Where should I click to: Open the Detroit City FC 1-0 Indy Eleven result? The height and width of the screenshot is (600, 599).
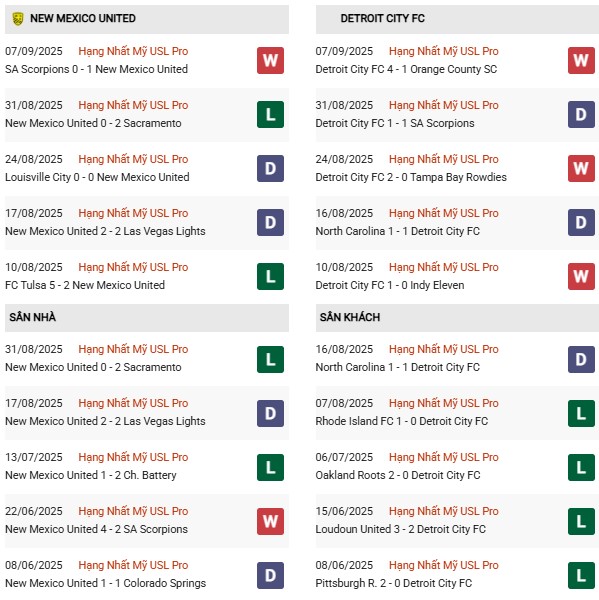click(x=390, y=285)
